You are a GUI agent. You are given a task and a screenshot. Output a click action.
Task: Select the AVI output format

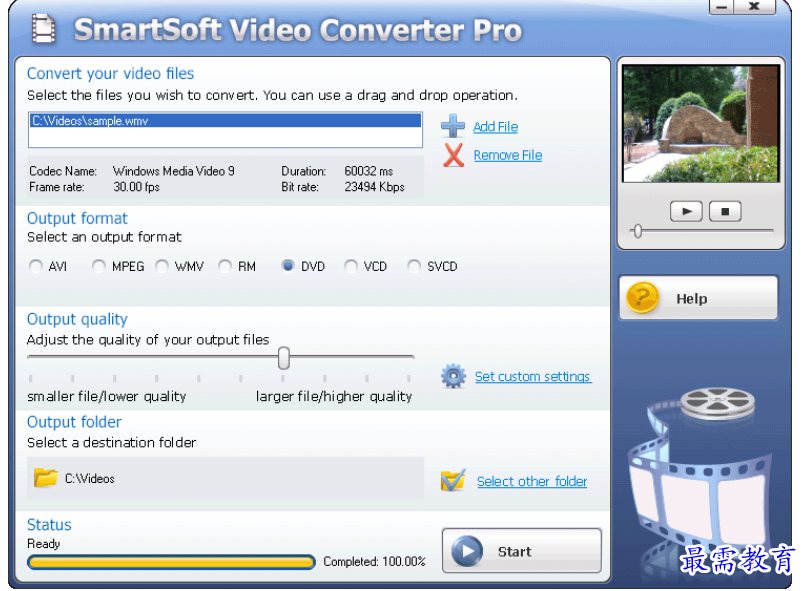tap(36, 266)
